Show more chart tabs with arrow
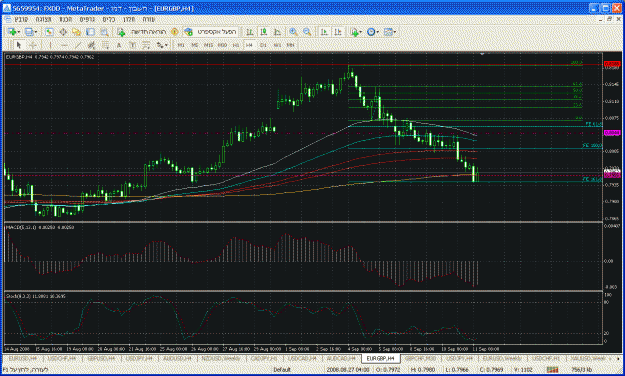 (x=618, y=358)
